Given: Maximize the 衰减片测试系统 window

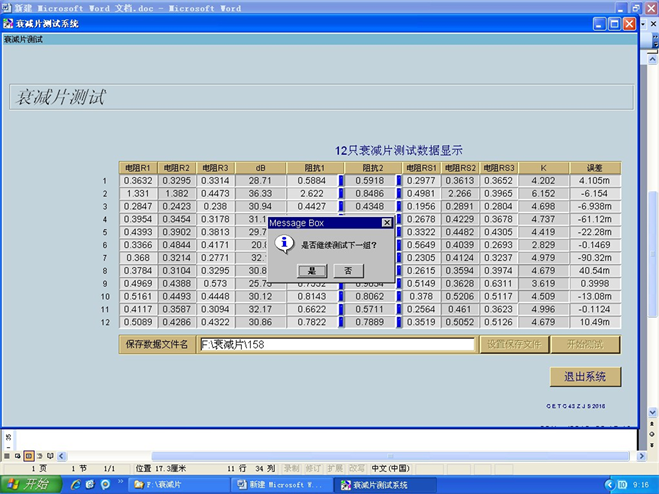Looking at the screenshot, I should [x=612, y=23].
